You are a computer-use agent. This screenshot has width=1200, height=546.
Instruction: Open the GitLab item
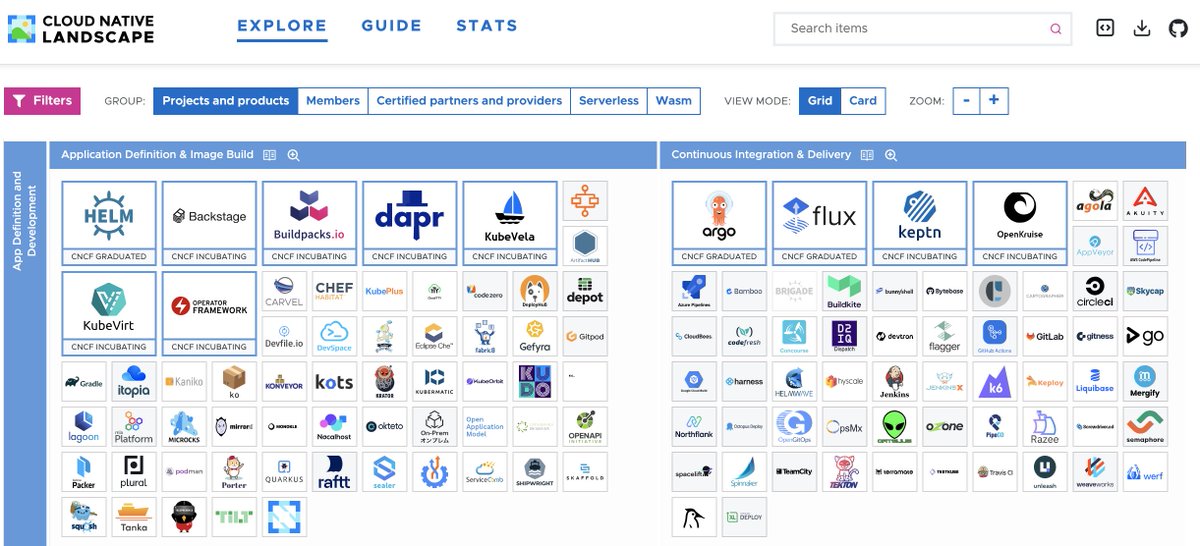(x=1044, y=336)
